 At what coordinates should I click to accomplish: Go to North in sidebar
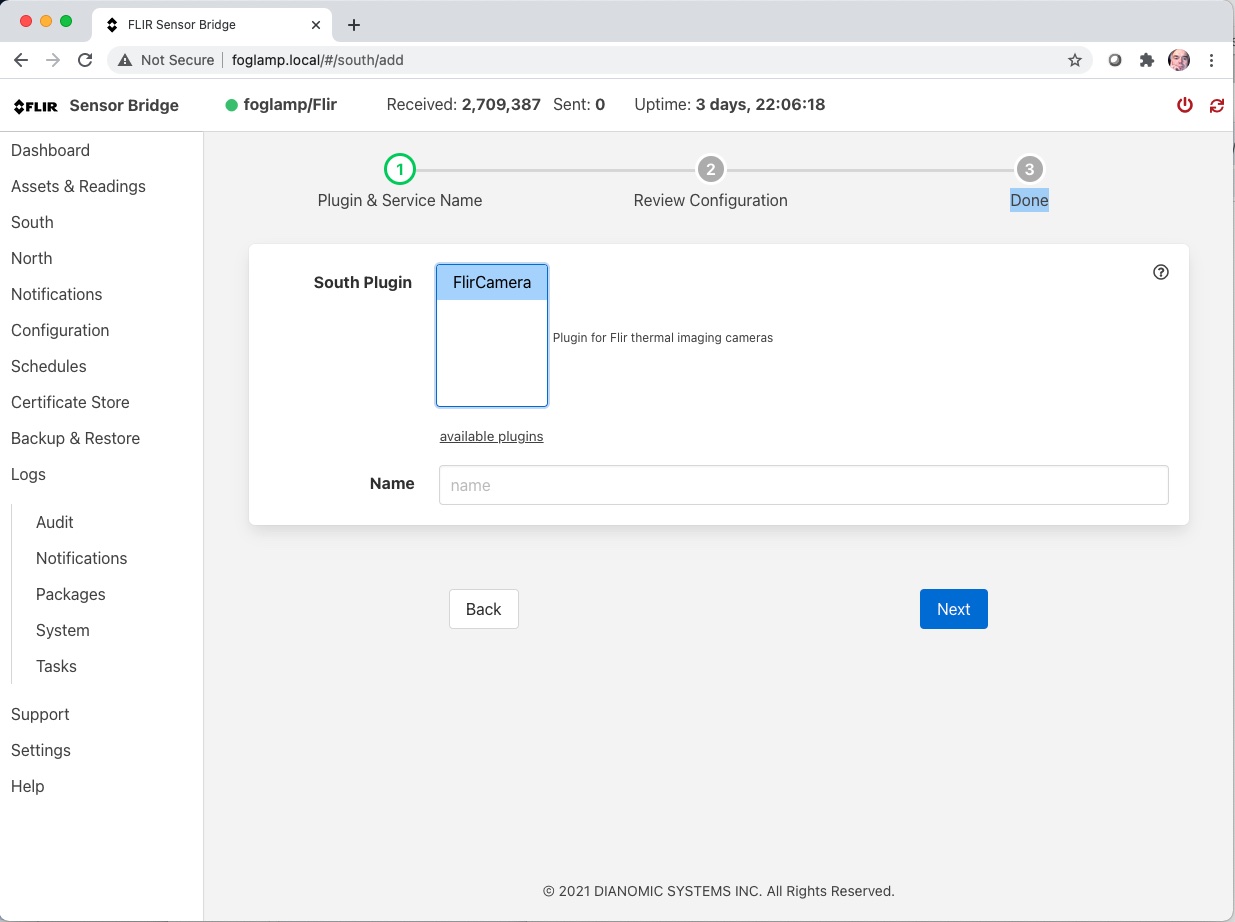tap(31, 258)
